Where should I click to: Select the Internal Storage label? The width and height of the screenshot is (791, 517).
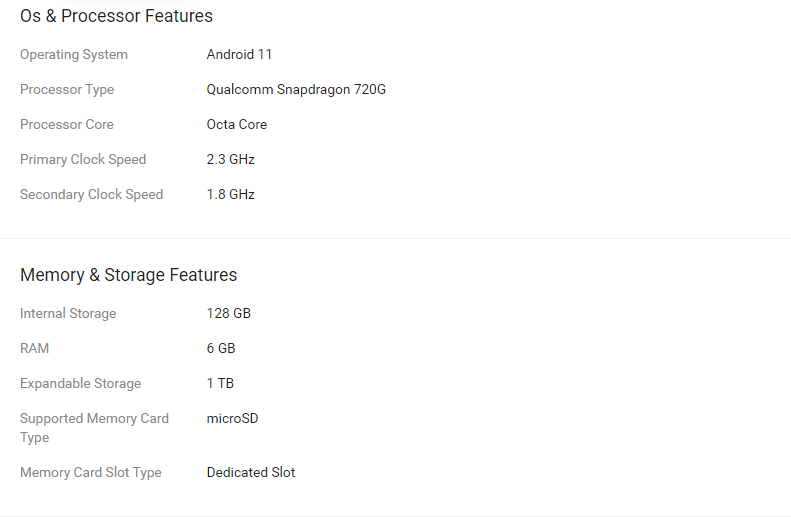coord(68,314)
